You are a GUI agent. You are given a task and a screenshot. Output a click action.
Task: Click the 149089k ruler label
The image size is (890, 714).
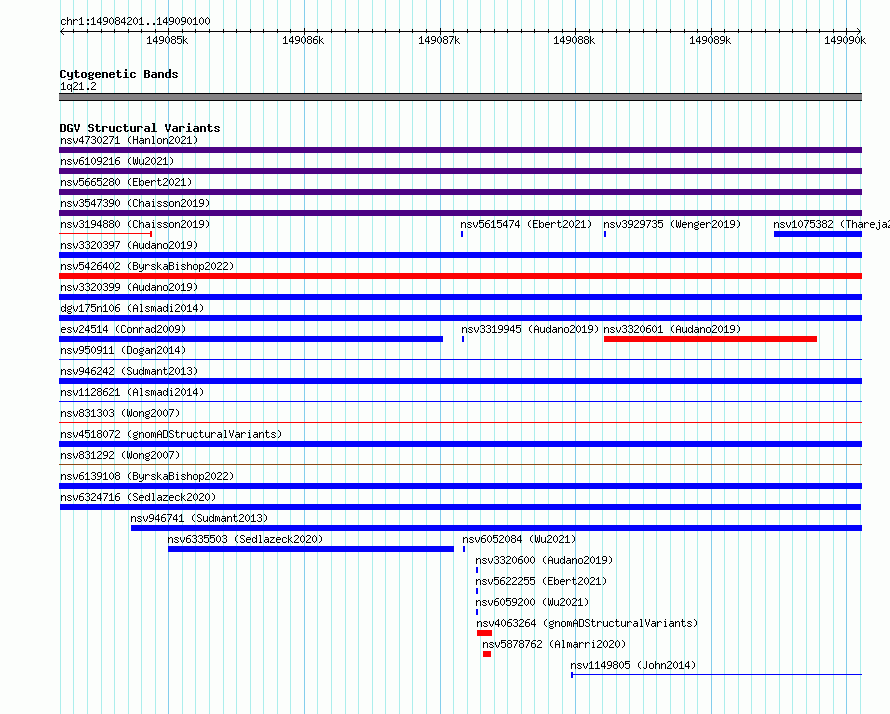point(710,40)
